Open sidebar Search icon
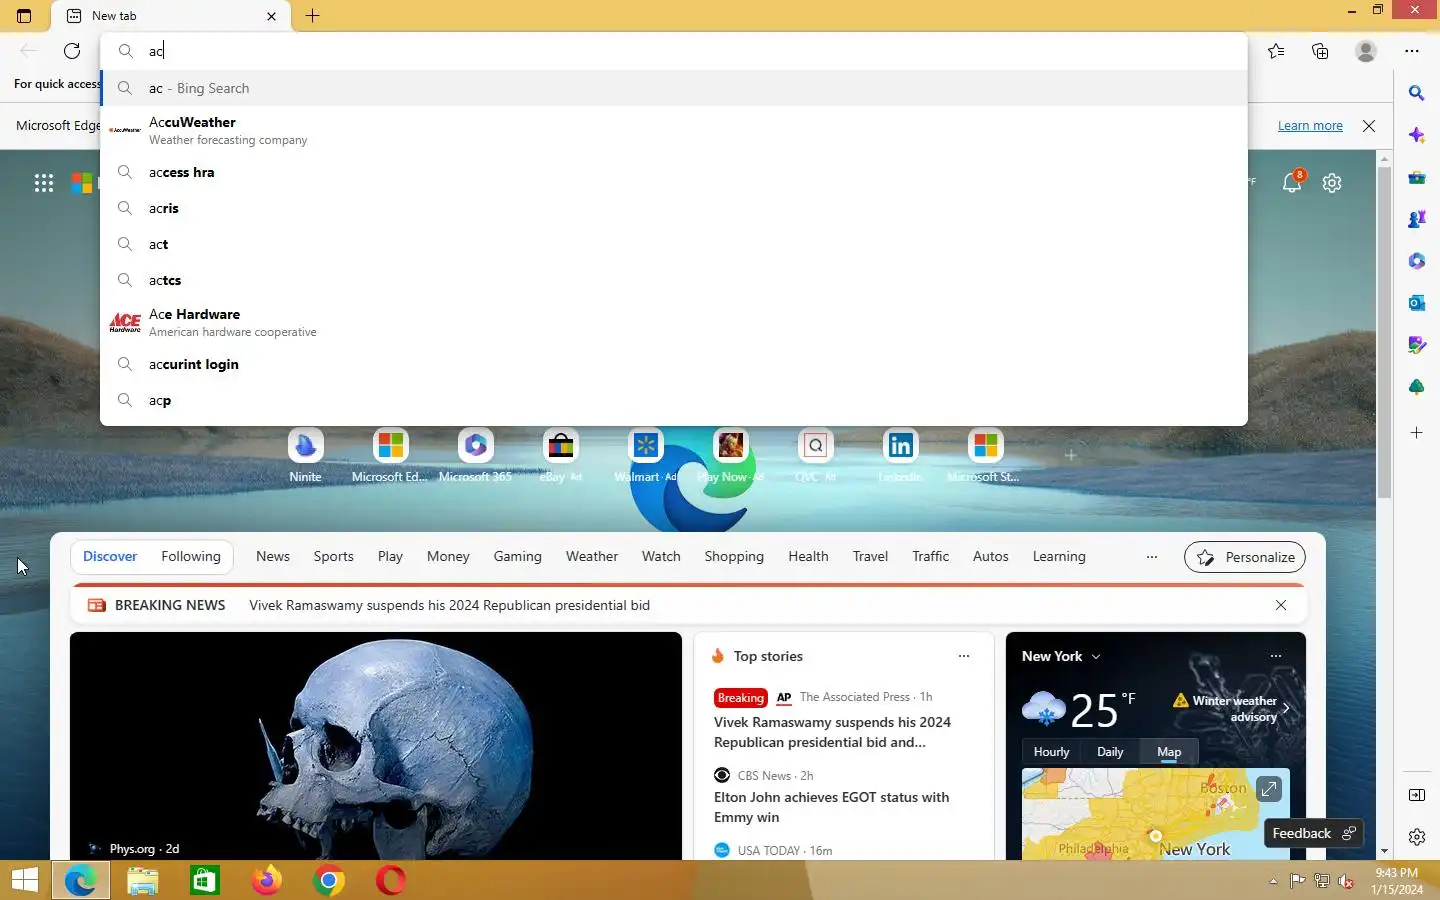The image size is (1440, 900). (x=1416, y=93)
